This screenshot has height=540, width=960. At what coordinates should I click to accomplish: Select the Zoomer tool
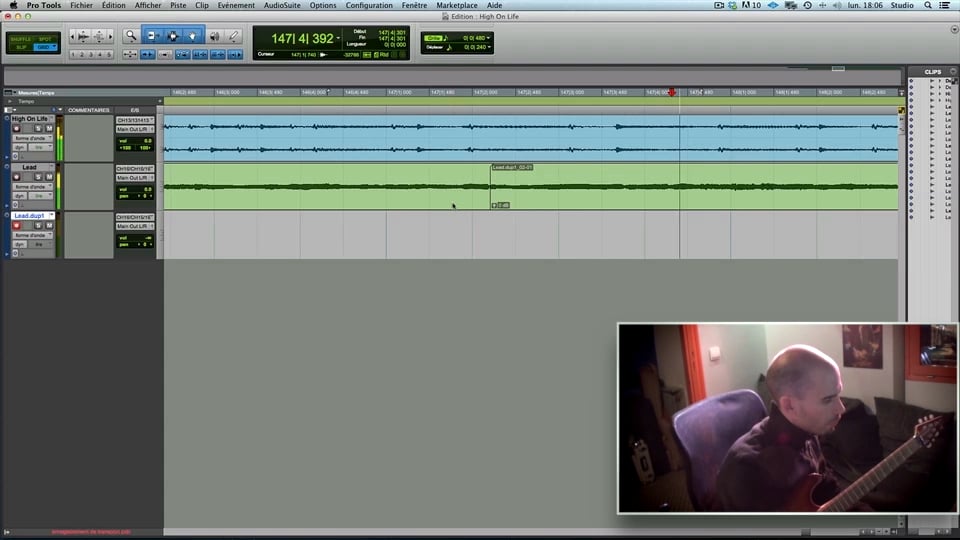[130, 36]
